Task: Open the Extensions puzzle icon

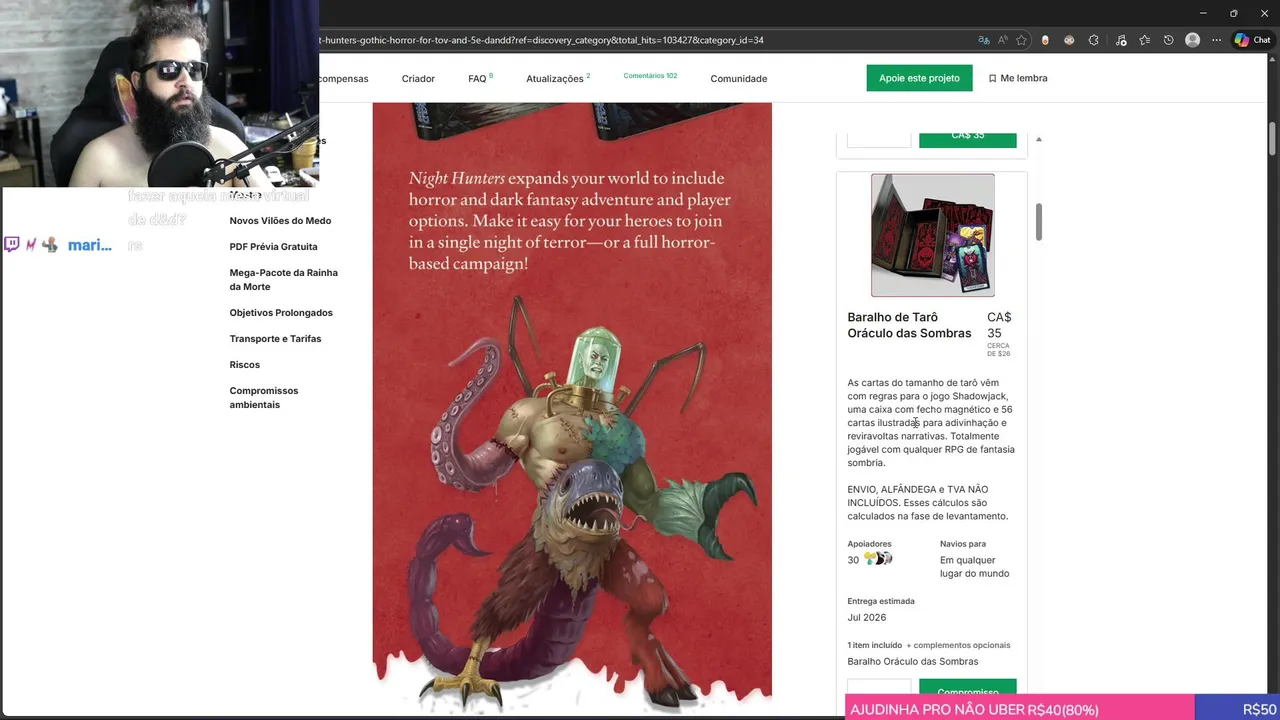Action: [x=1093, y=40]
